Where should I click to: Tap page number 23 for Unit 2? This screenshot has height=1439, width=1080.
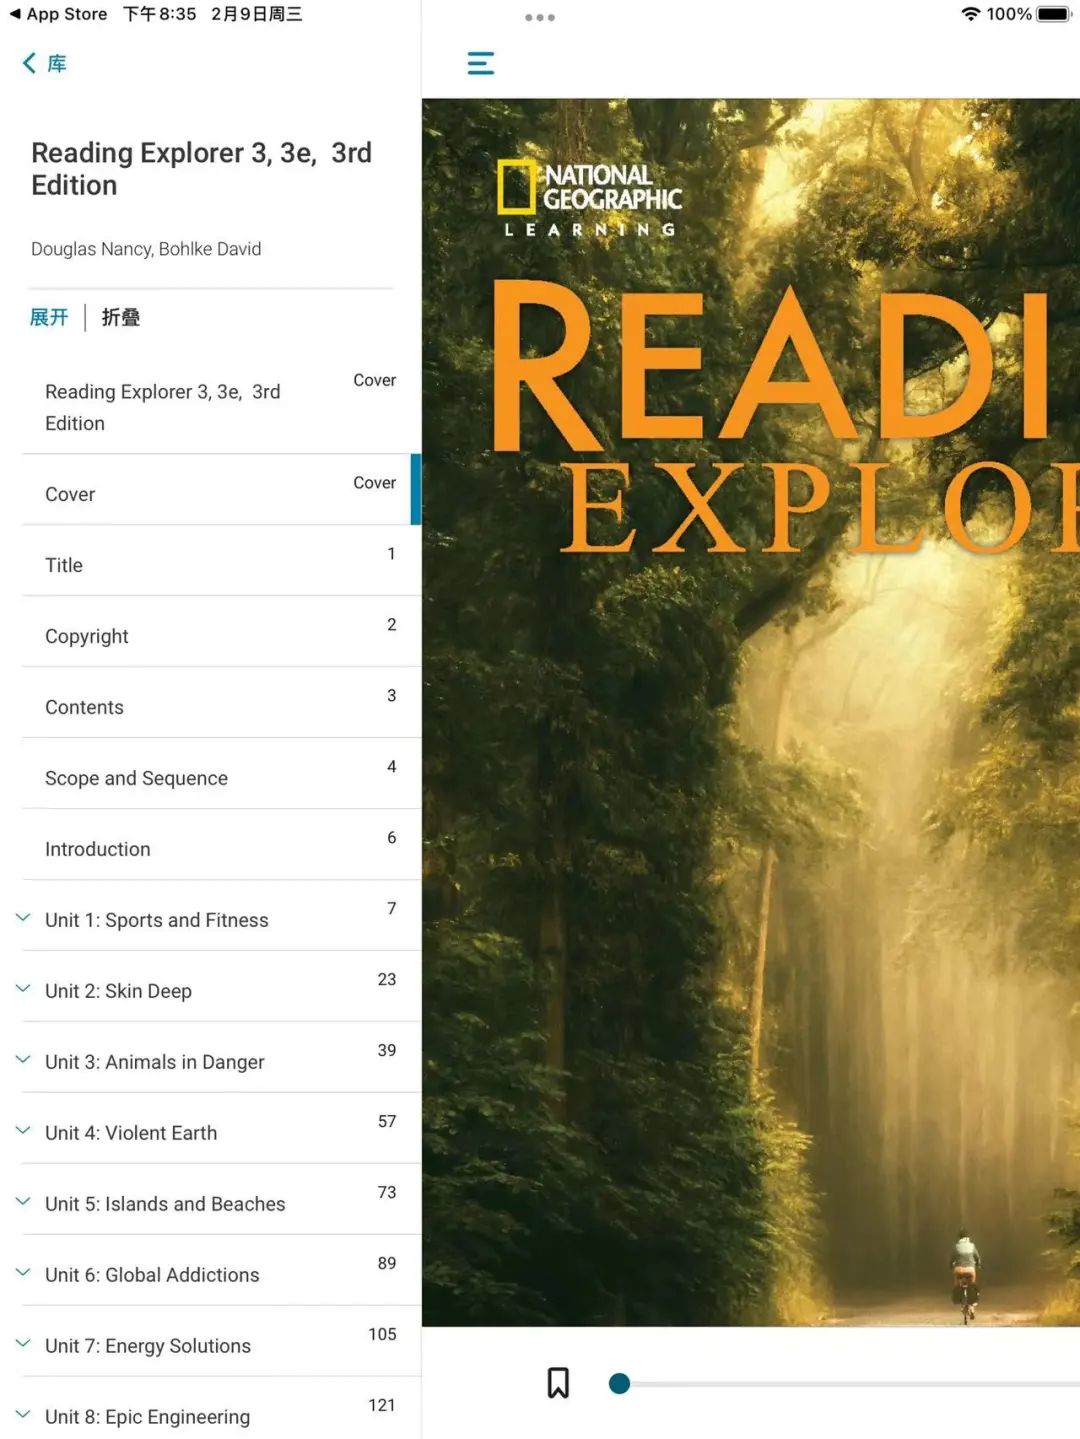[387, 979]
